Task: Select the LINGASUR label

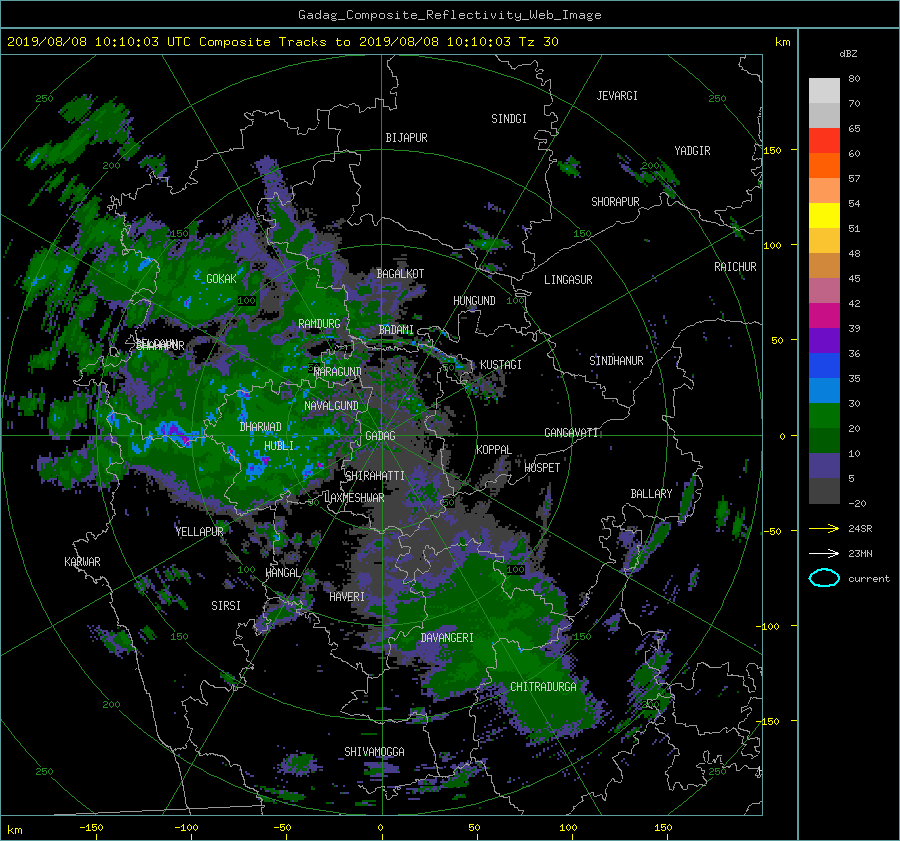Action: pos(568,280)
